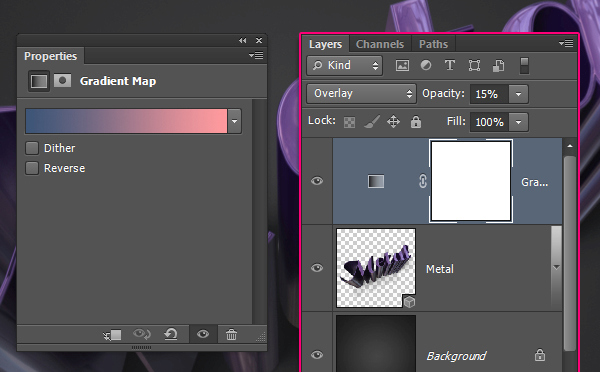This screenshot has width=600, height=372.
Task: Click the lock transparent pixels icon
Action: (349, 122)
